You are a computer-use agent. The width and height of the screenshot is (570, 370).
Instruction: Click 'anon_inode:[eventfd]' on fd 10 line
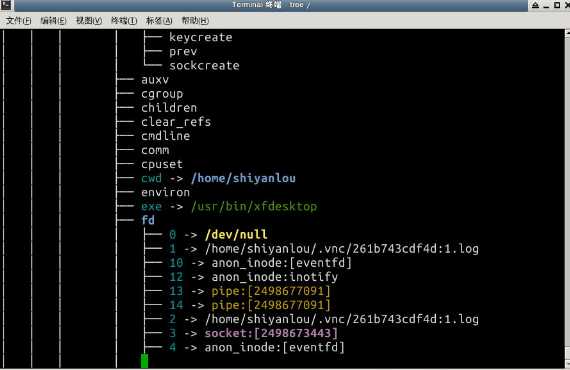pos(282,263)
